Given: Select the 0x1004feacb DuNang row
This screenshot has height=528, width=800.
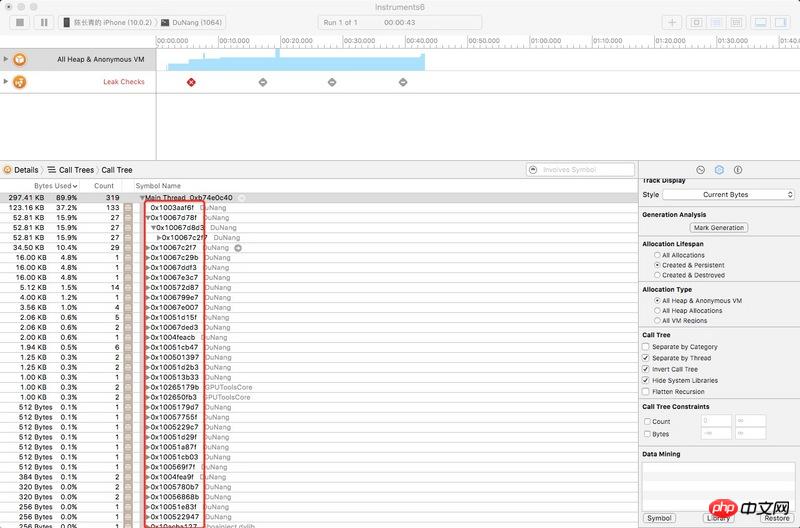Looking at the screenshot, I should pyautogui.click(x=319, y=337).
